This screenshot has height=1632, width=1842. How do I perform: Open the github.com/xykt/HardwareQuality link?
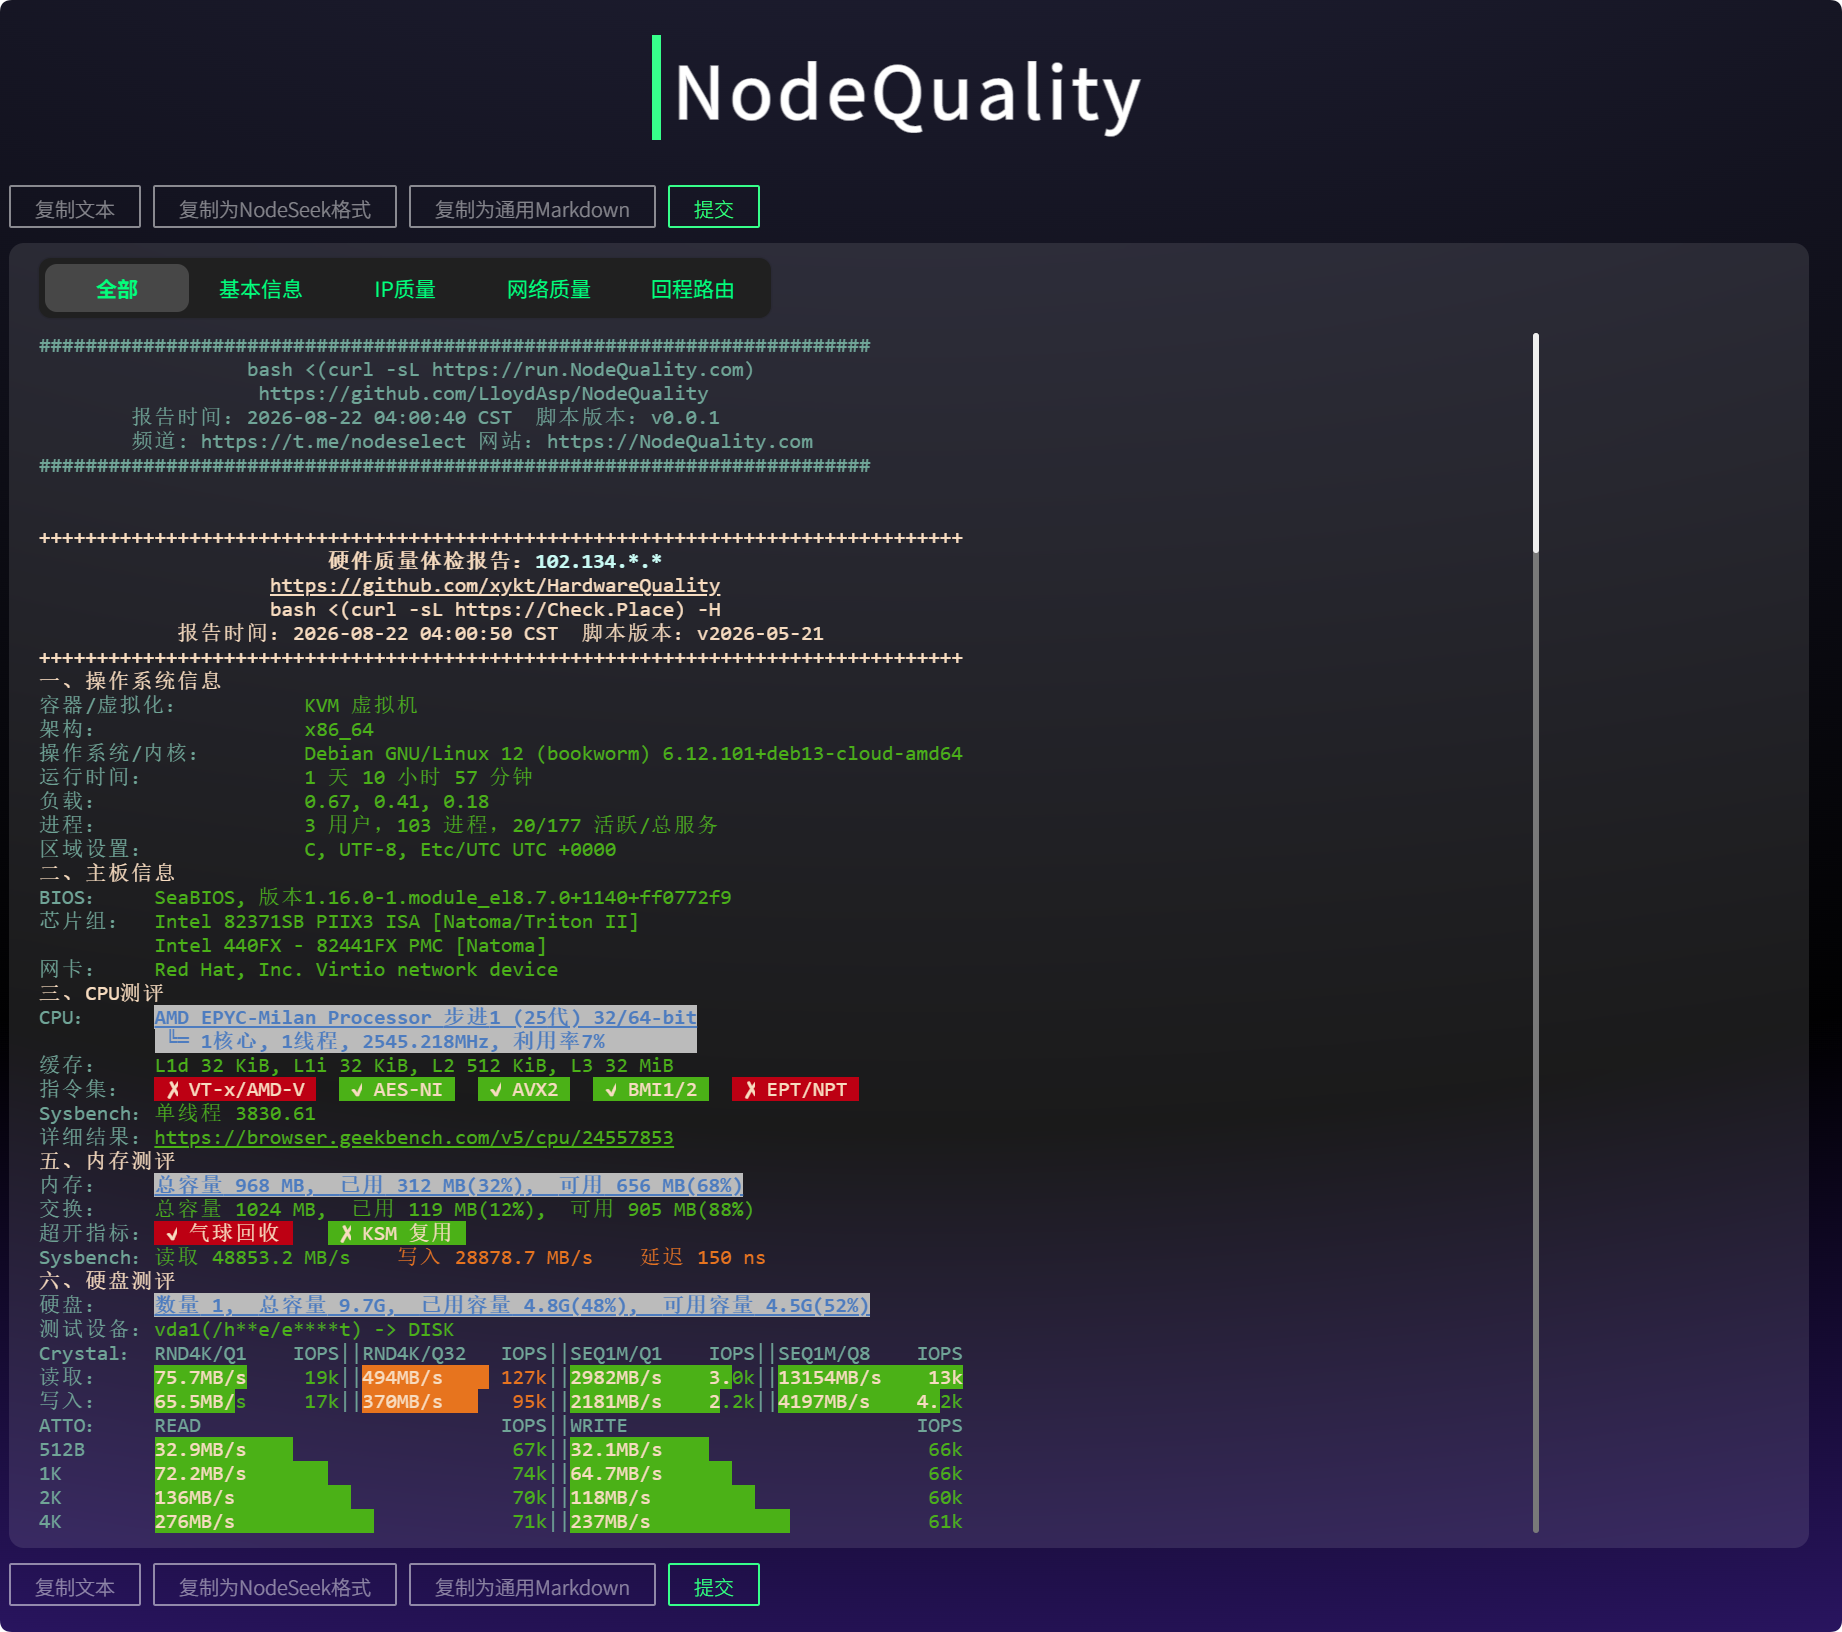pos(495,586)
